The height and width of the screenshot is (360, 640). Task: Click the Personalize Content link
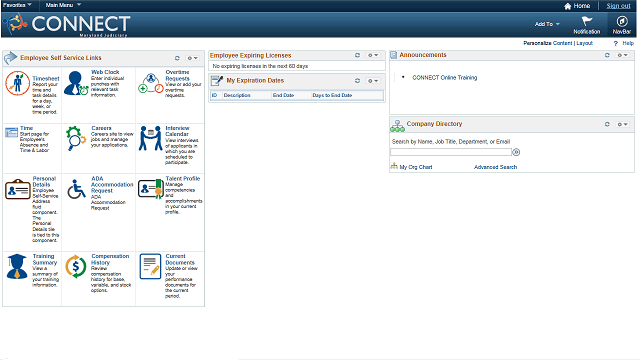(x=562, y=43)
